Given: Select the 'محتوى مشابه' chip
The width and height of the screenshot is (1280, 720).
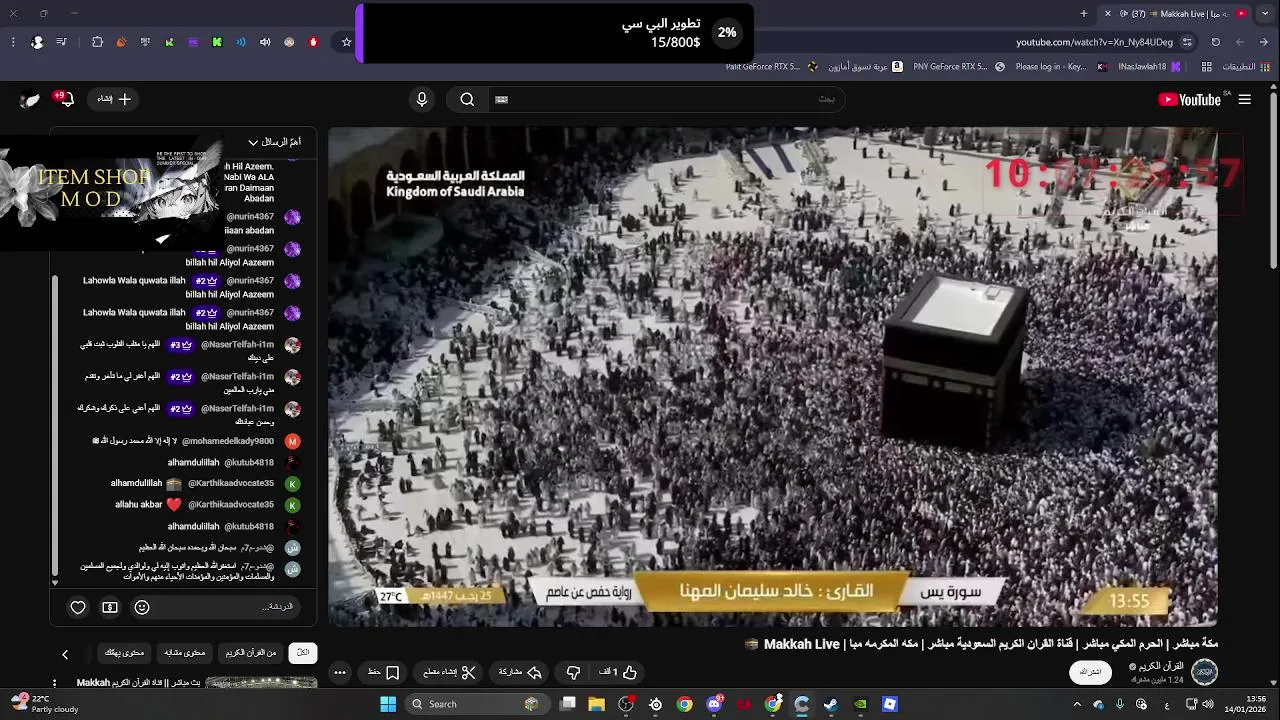Looking at the screenshot, I should 185,652.
